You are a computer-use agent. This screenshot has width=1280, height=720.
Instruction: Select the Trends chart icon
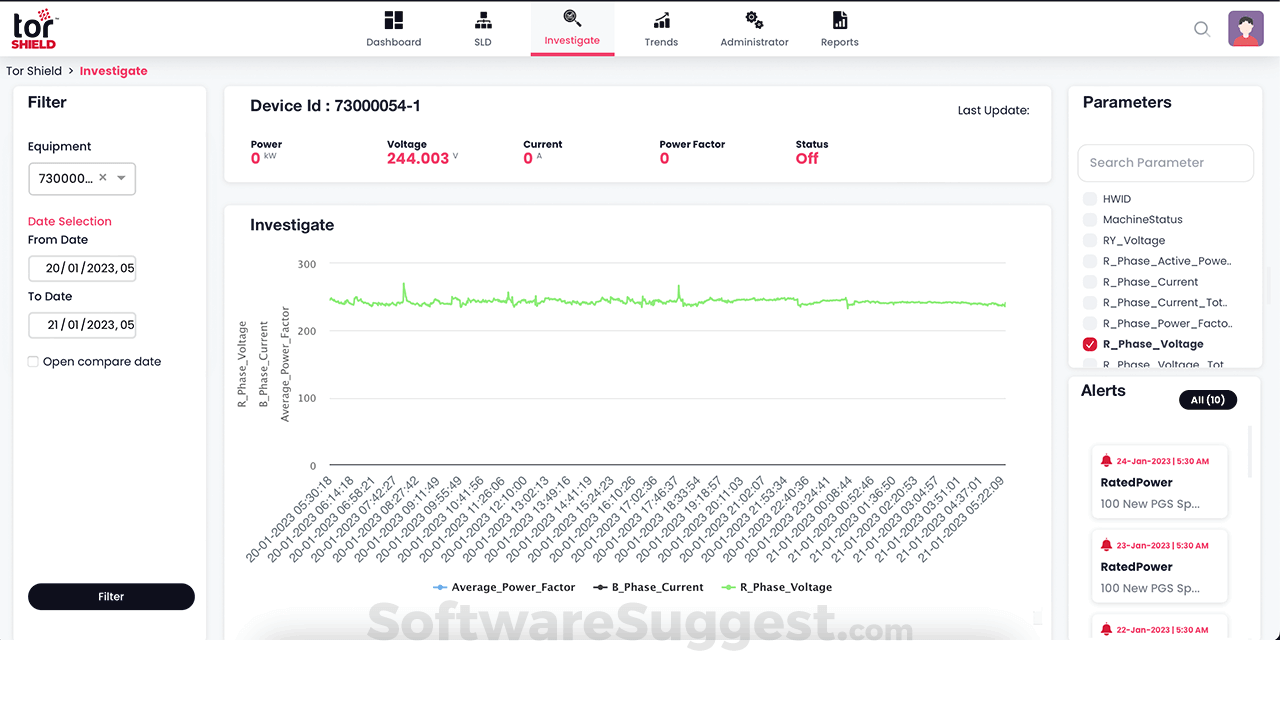(661, 21)
